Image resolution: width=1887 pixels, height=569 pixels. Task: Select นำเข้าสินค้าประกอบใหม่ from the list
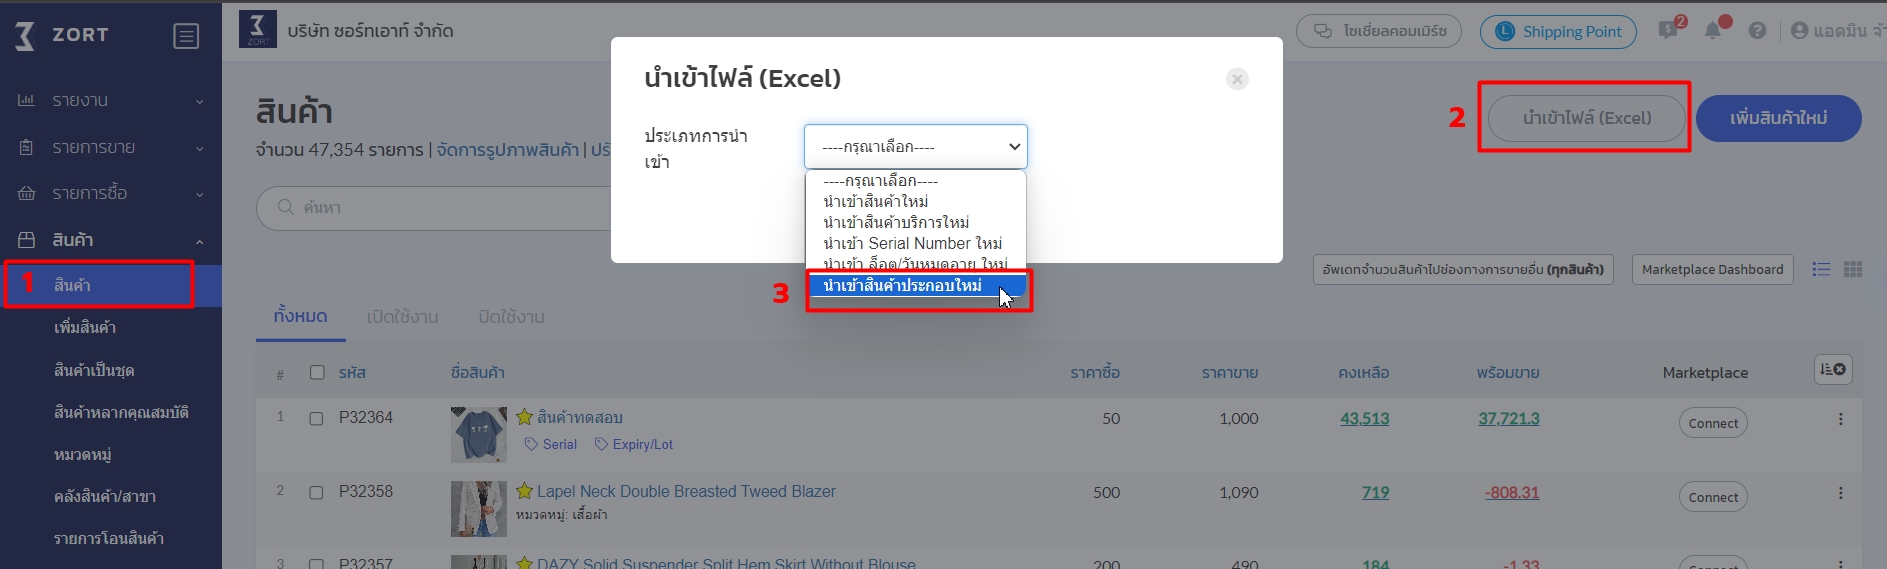click(x=903, y=286)
